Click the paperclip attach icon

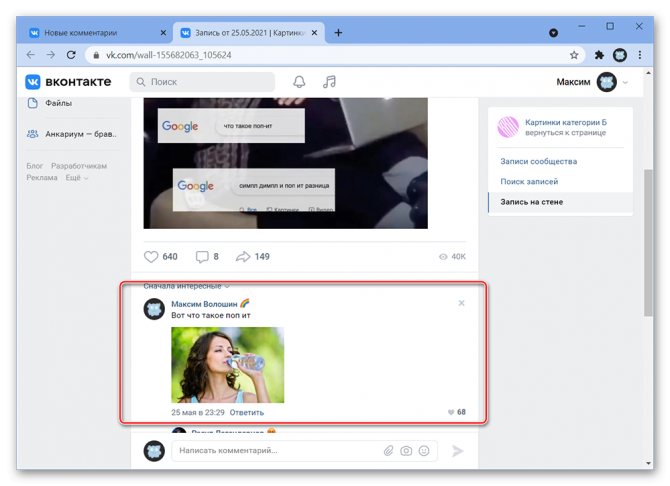(388, 451)
